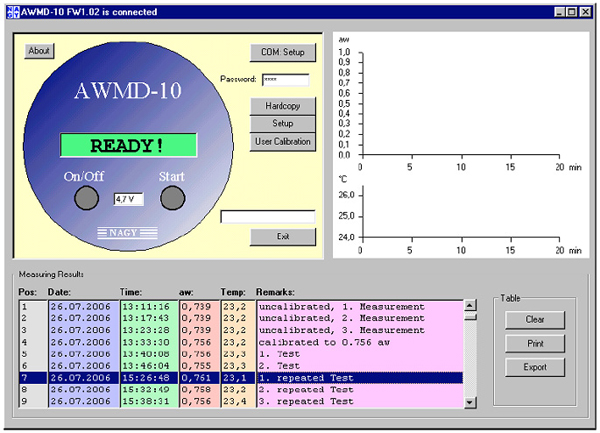Click time cell 13:17:43
Screen dimensions: 600x433
point(146,318)
